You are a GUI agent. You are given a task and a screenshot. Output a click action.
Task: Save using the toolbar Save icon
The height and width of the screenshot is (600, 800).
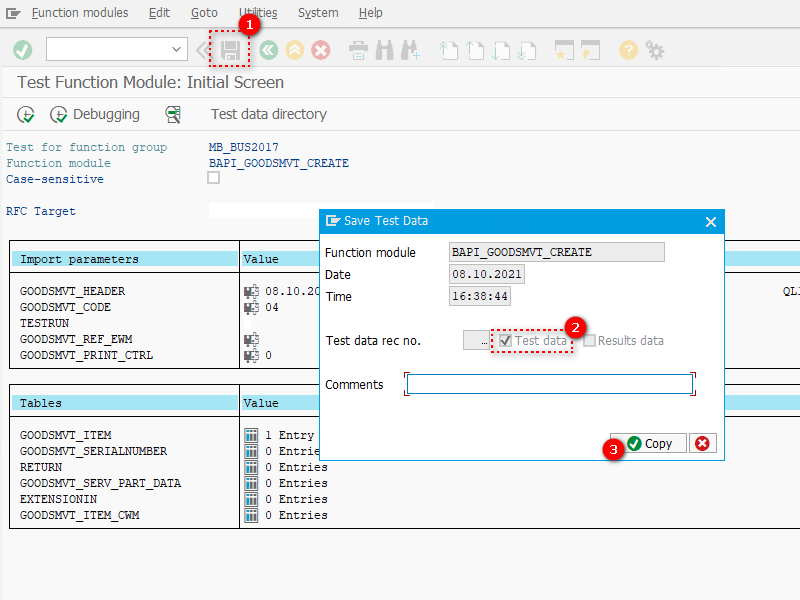tap(228, 49)
